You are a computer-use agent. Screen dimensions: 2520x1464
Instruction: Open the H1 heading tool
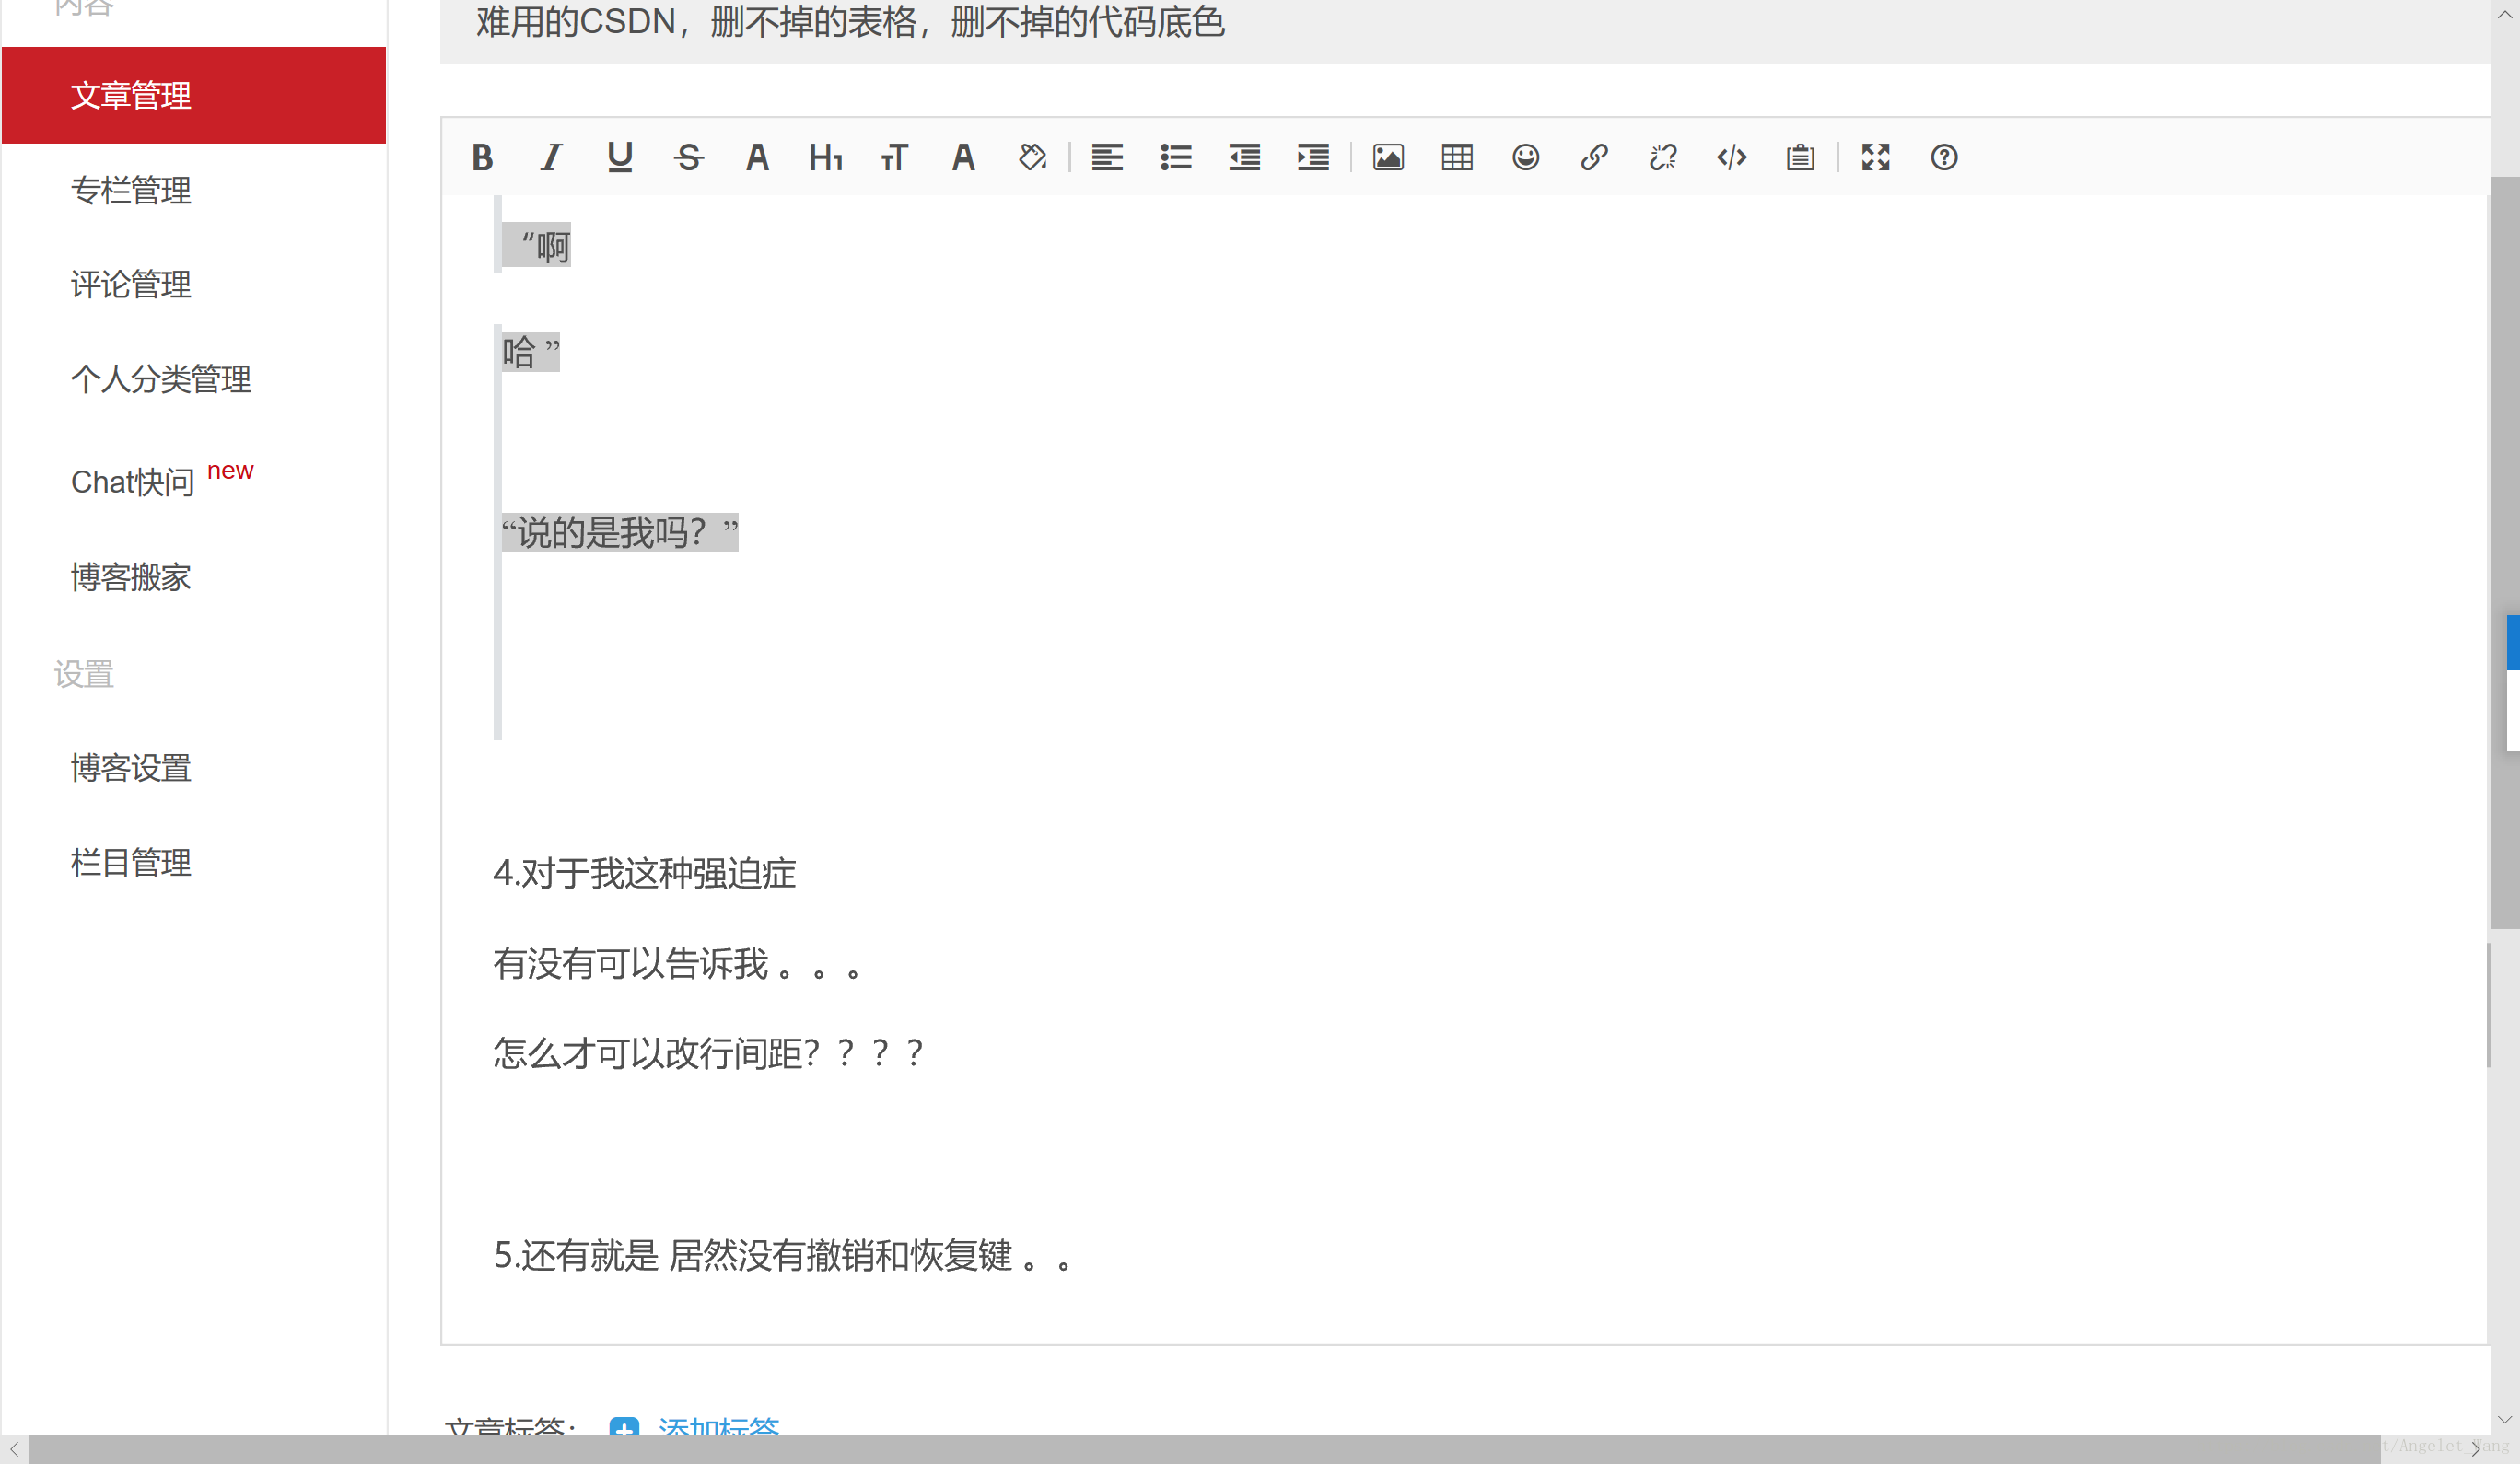coord(826,157)
